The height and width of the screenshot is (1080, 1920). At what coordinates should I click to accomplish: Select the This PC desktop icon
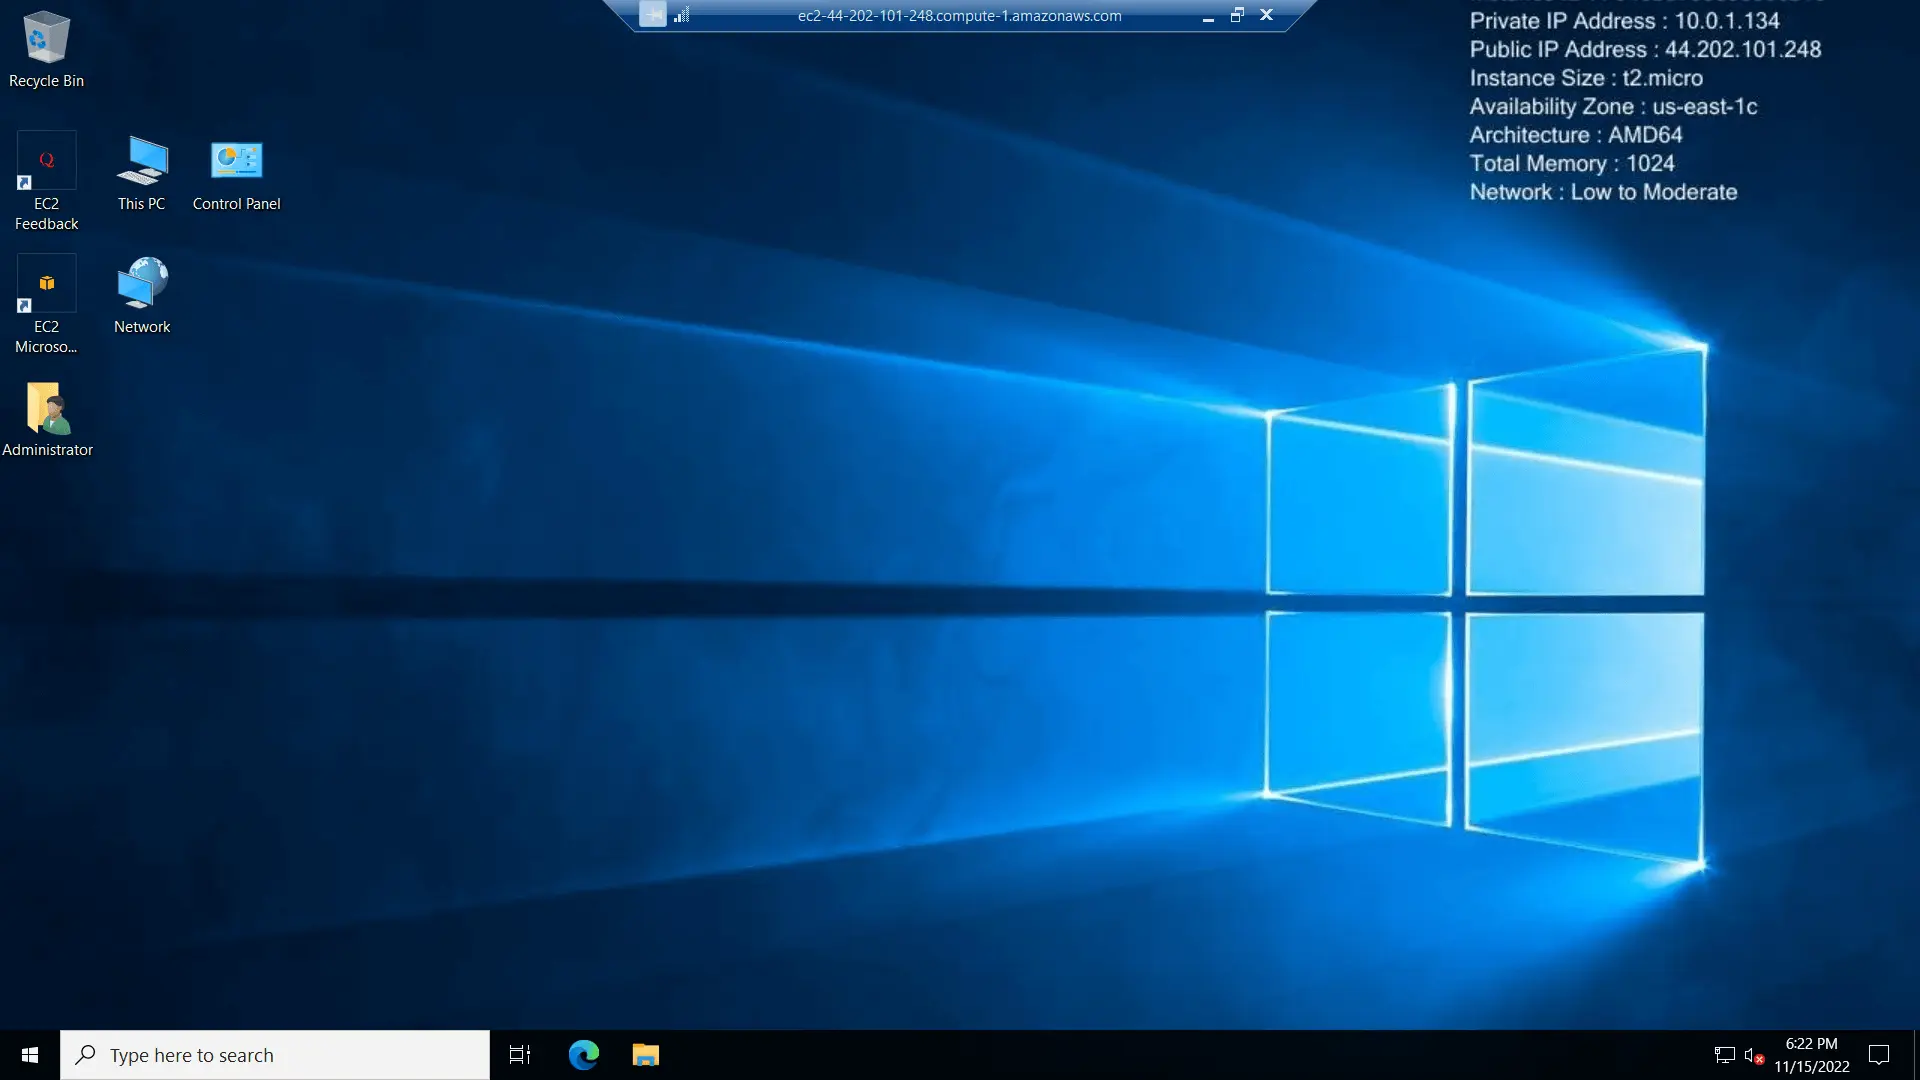pos(141,173)
